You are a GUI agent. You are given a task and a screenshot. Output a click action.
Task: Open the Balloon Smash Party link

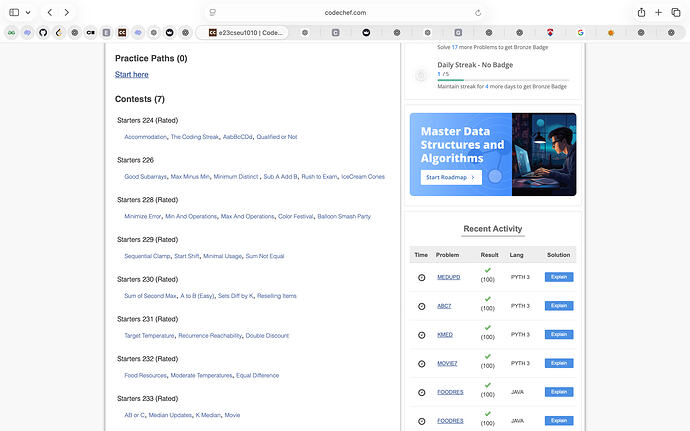[344, 216]
